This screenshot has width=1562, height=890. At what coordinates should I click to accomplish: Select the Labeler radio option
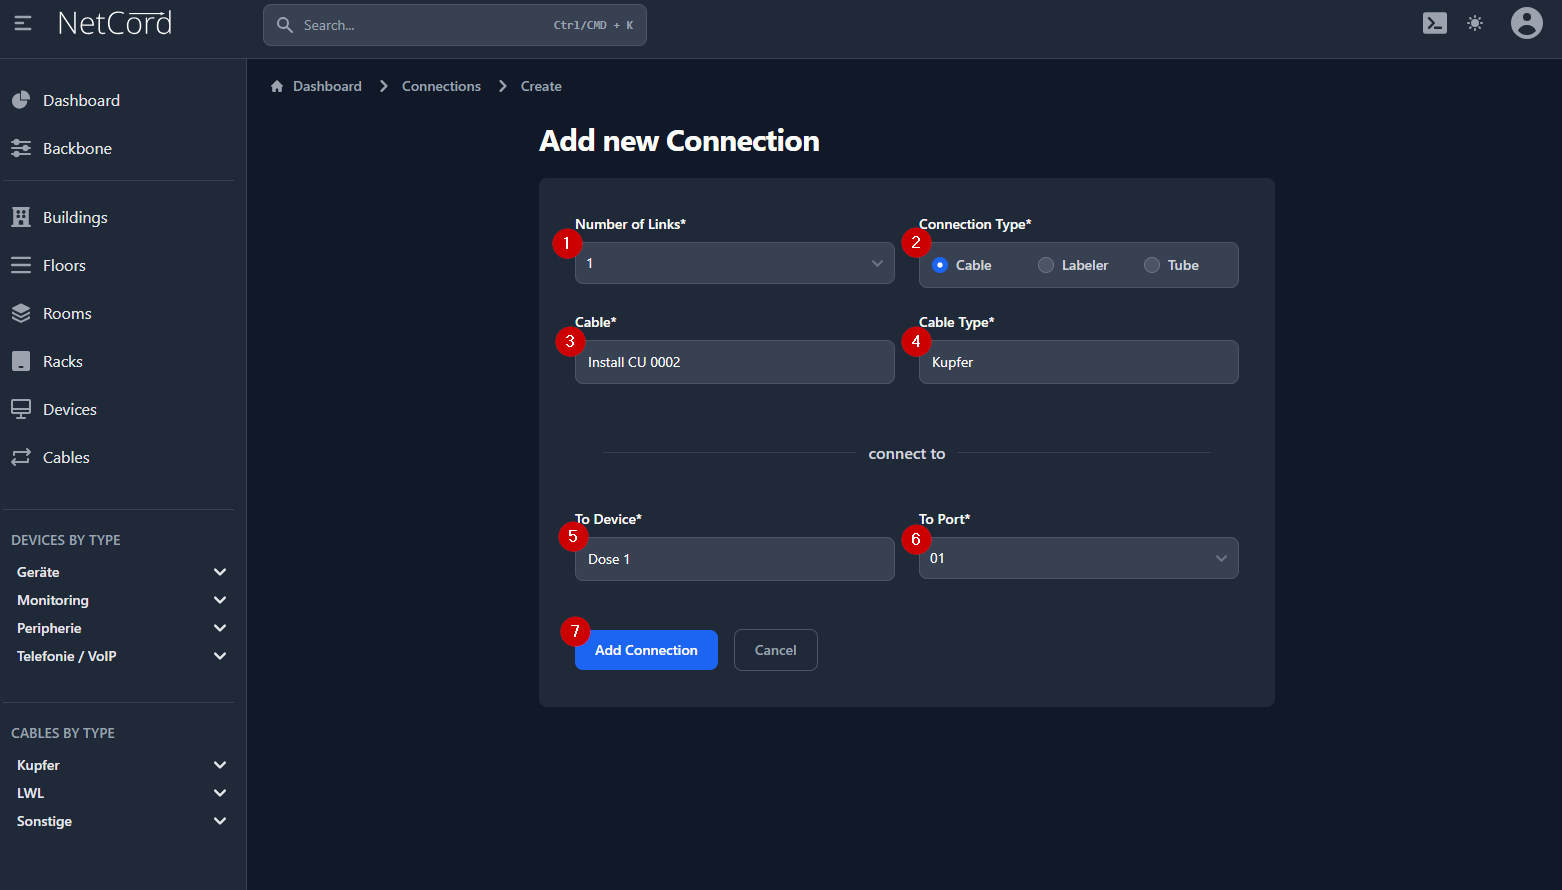tap(1046, 265)
